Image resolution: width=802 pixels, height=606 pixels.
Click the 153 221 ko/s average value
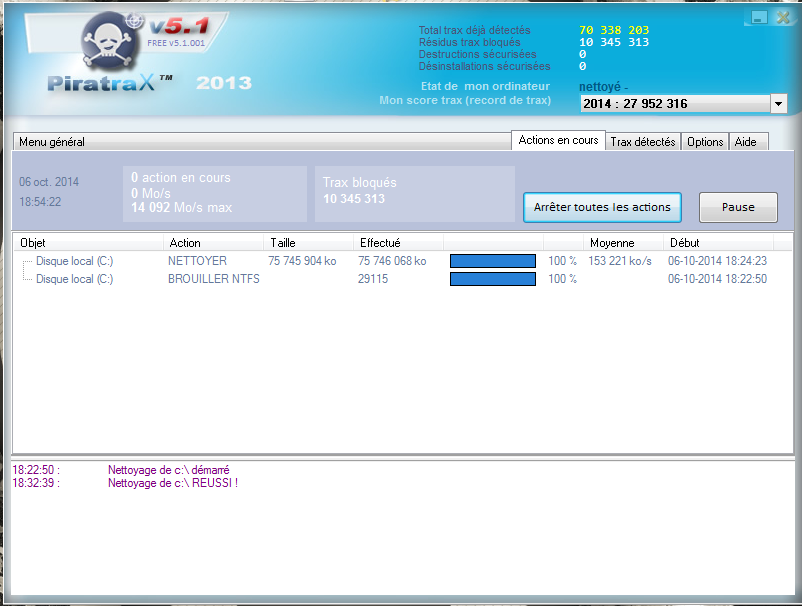pos(620,261)
